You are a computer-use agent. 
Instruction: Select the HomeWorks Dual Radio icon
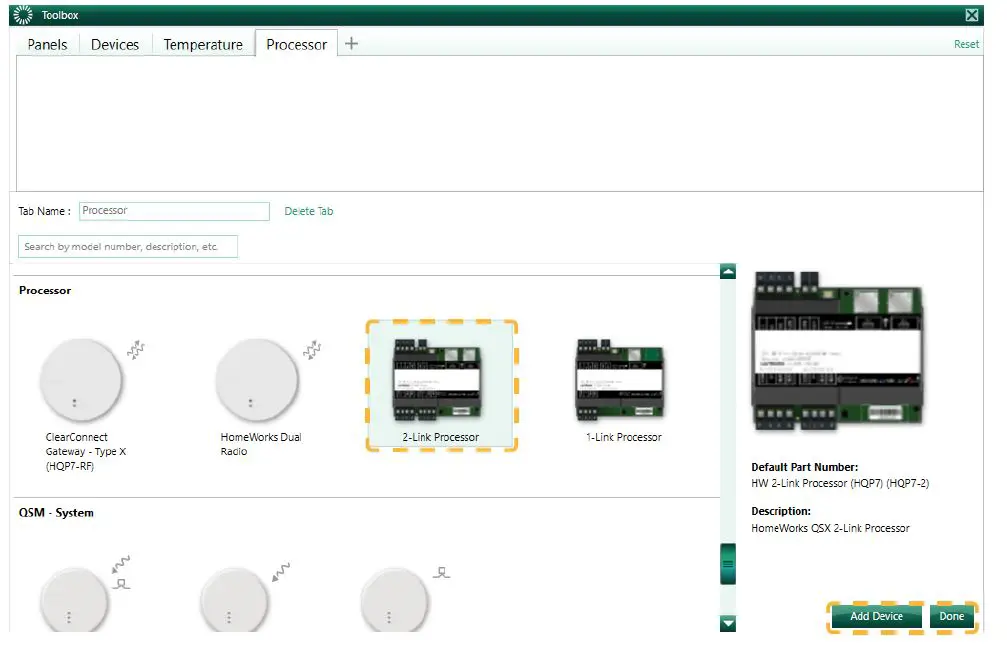[258, 380]
